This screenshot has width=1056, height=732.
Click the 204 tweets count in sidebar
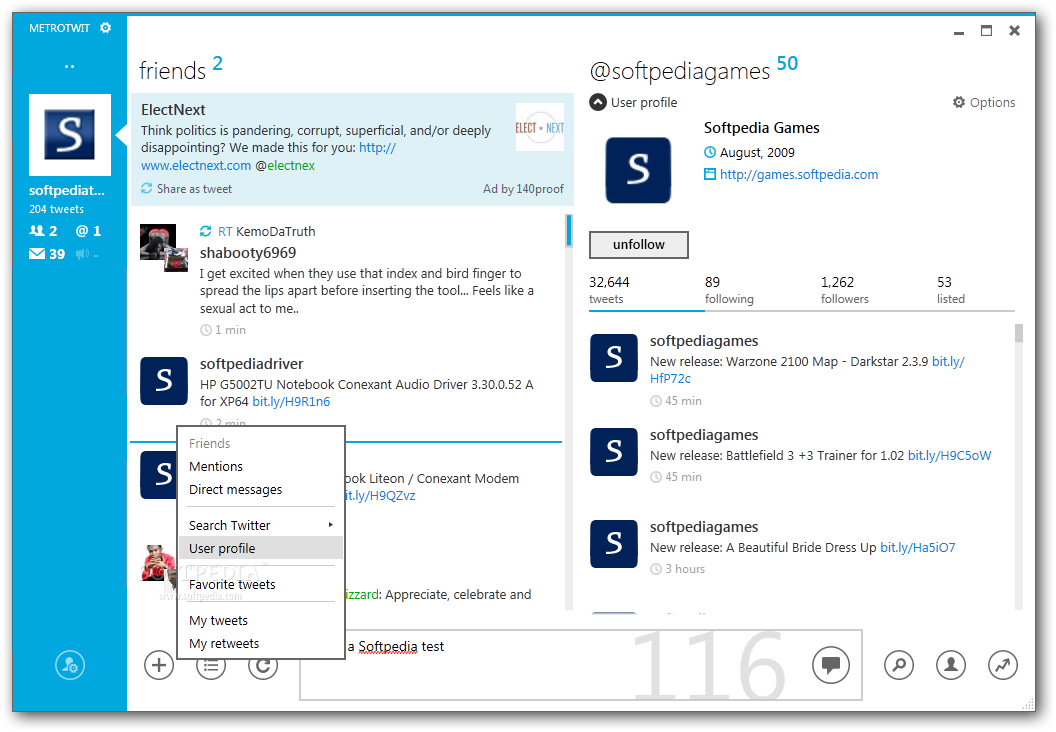(x=57, y=209)
